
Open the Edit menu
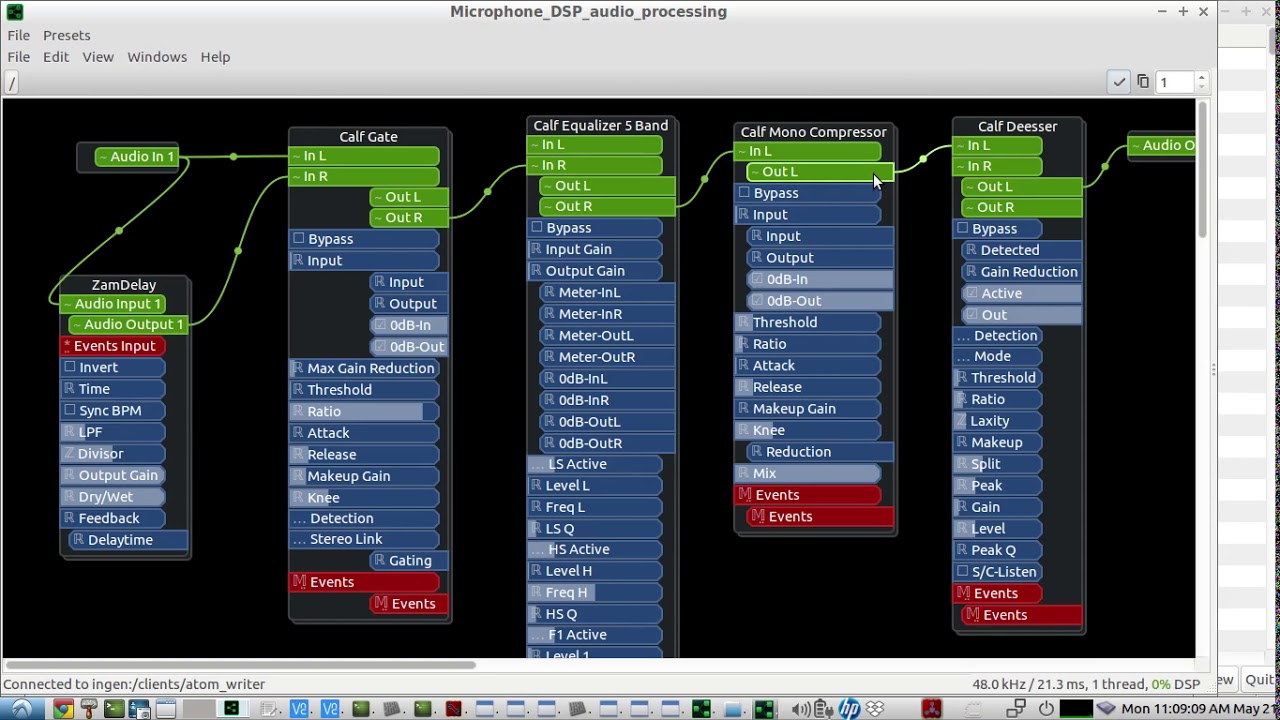point(56,57)
